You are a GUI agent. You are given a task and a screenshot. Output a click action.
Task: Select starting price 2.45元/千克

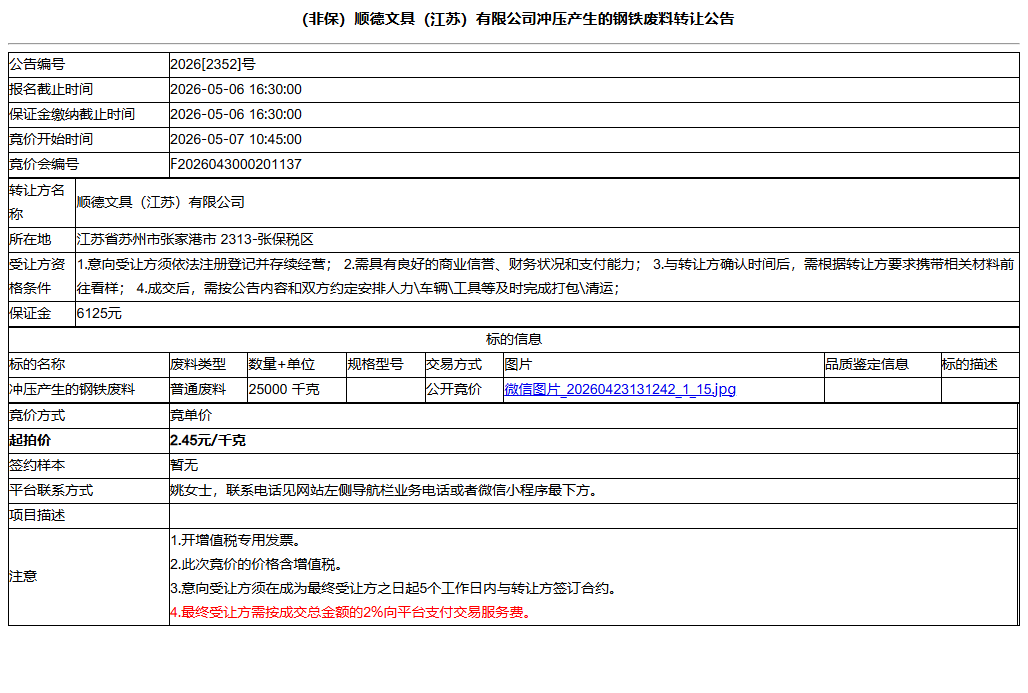click(208, 441)
